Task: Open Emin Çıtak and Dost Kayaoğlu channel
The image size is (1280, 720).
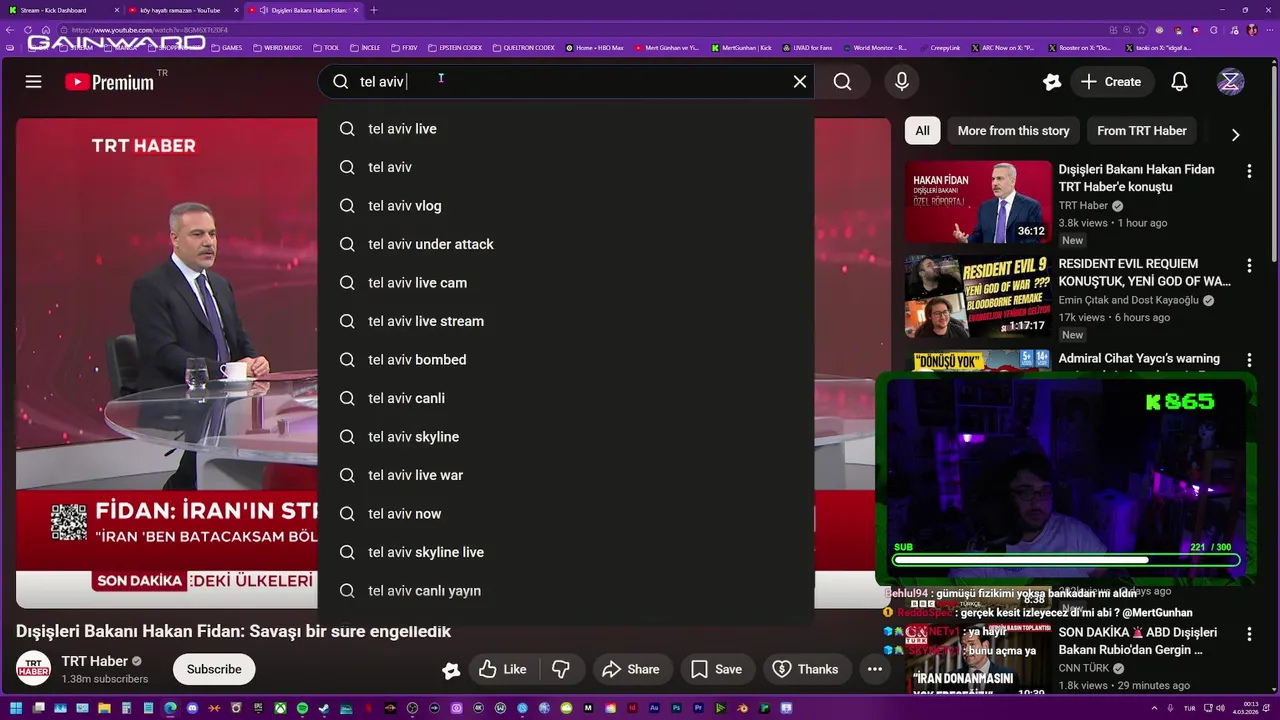Action: (1129, 300)
